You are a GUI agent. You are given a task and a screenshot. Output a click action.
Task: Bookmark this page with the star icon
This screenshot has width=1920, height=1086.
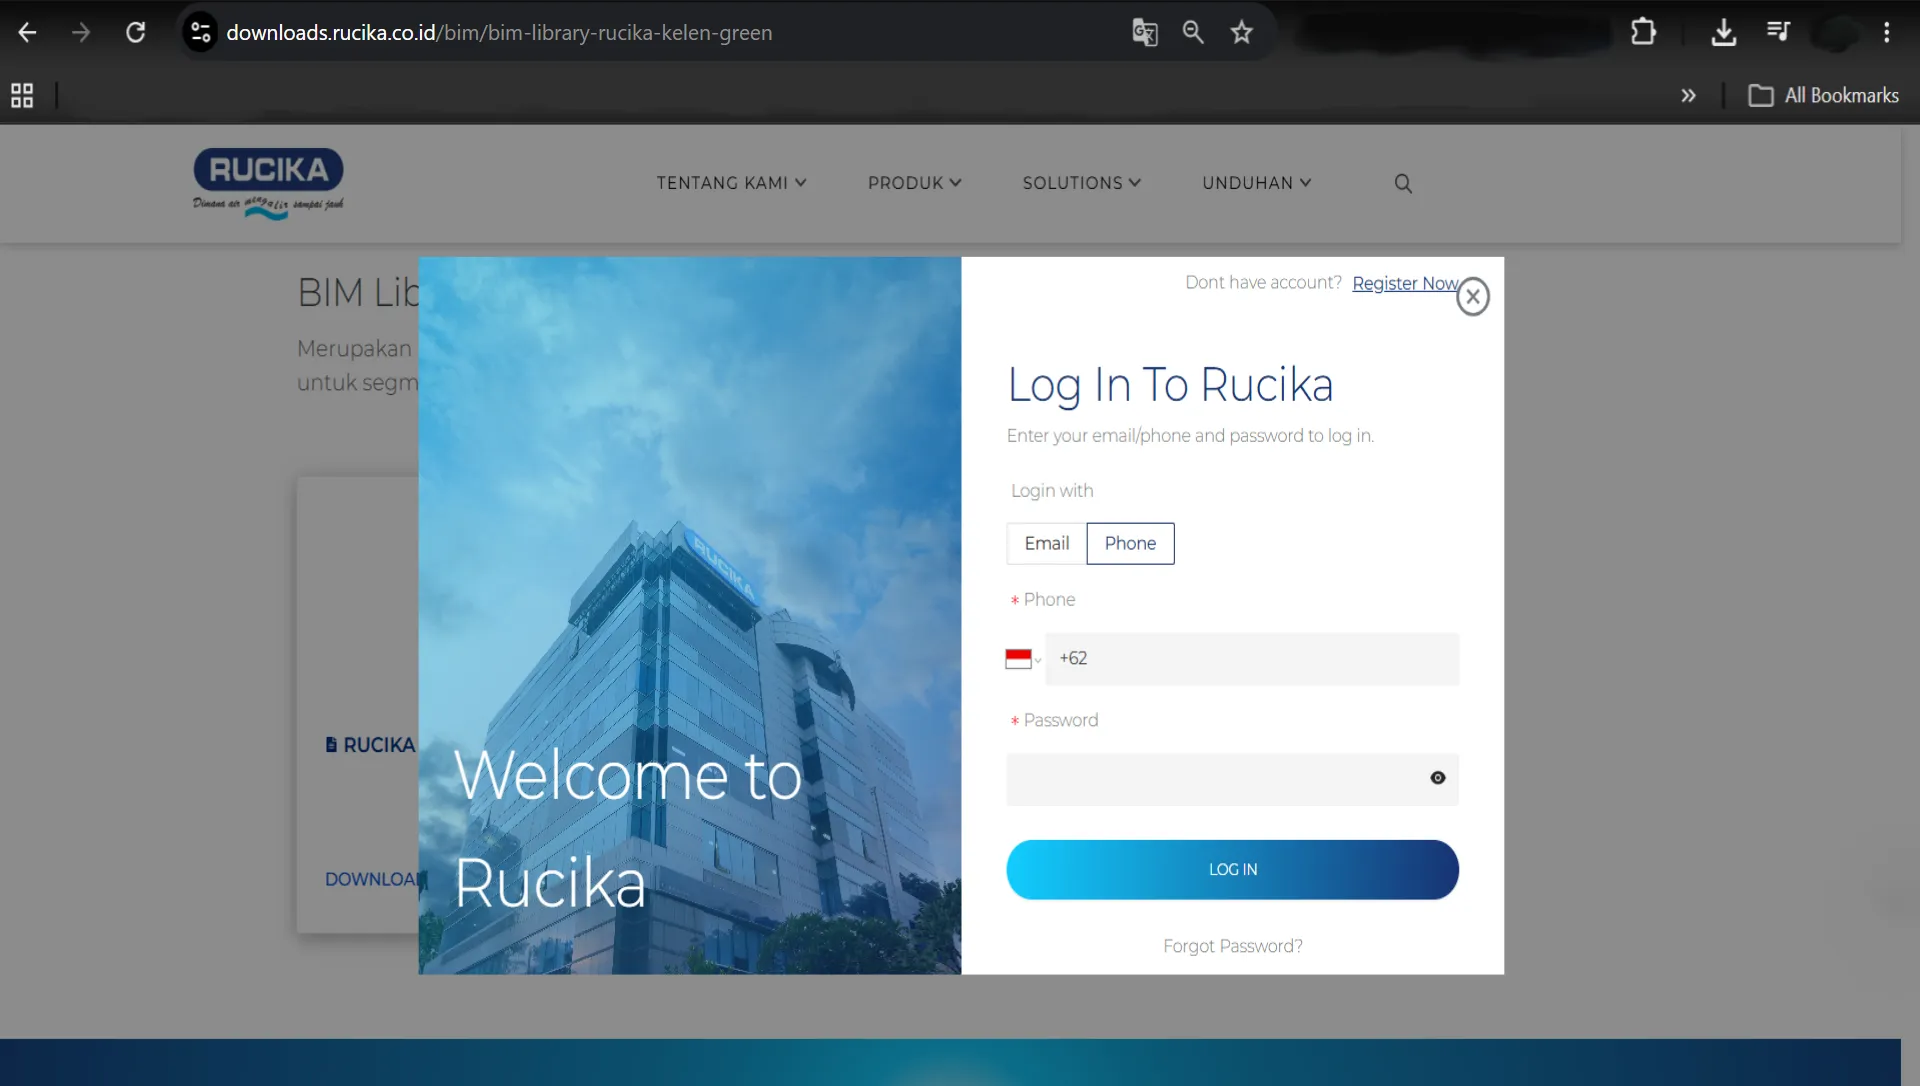[x=1242, y=32]
